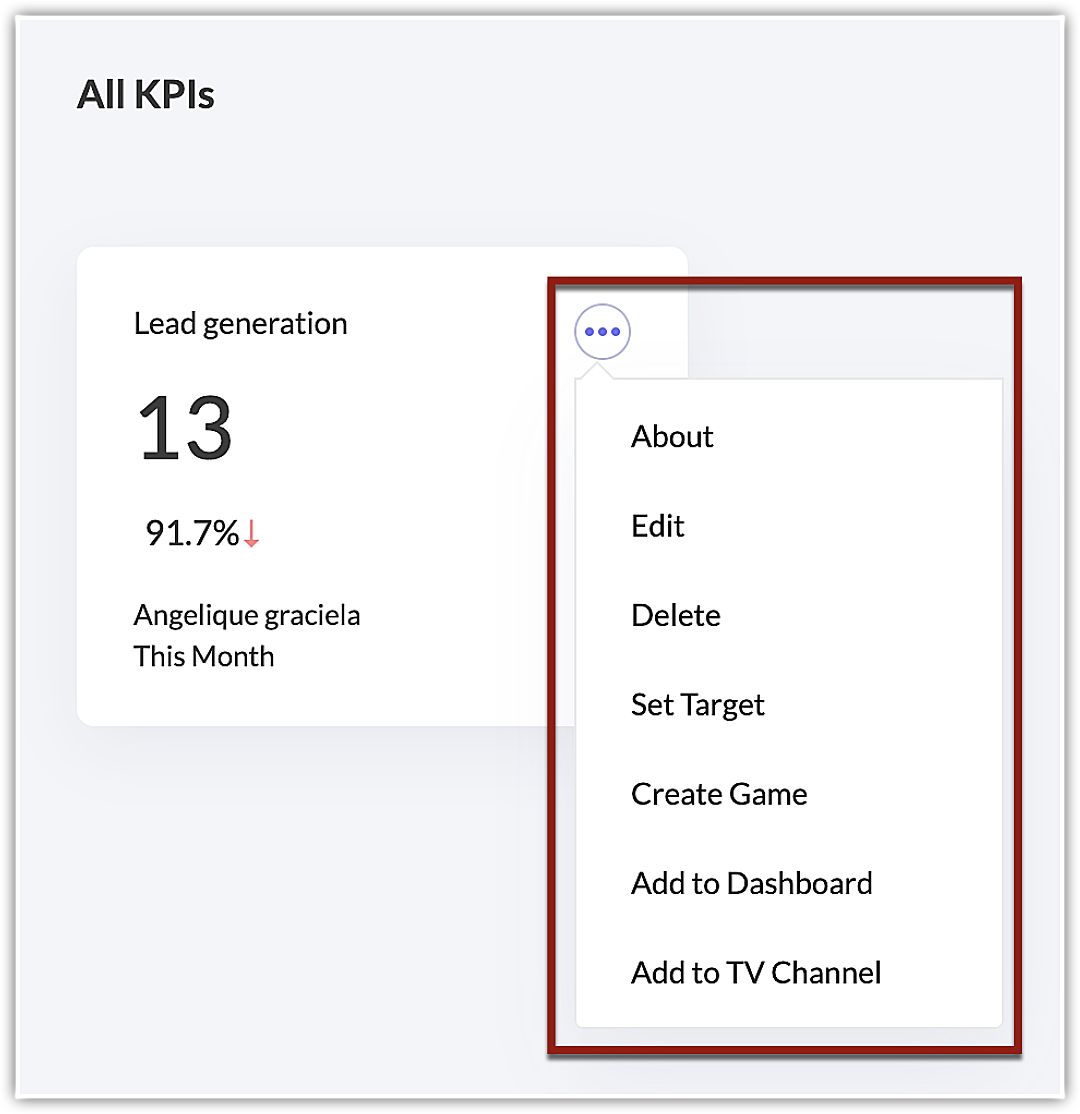Select About from the KPI menu
The width and height of the screenshot is (1080, 1114).
672,437
